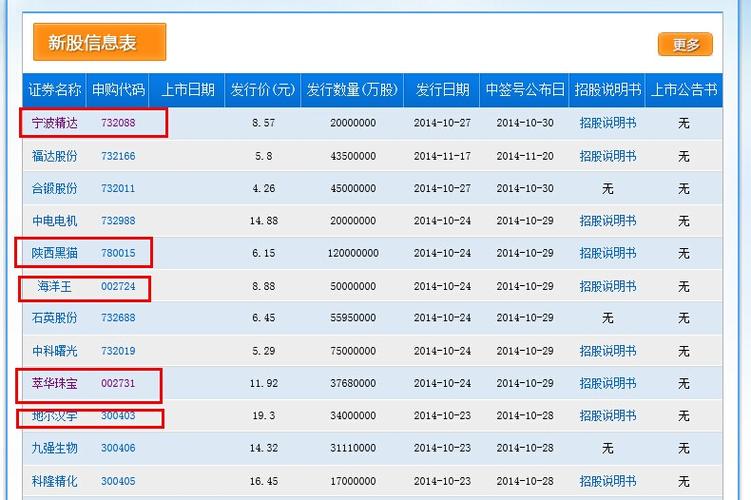Open 陕西黑猫 stock link
The image size is (751, 500).
click(55, 253)
